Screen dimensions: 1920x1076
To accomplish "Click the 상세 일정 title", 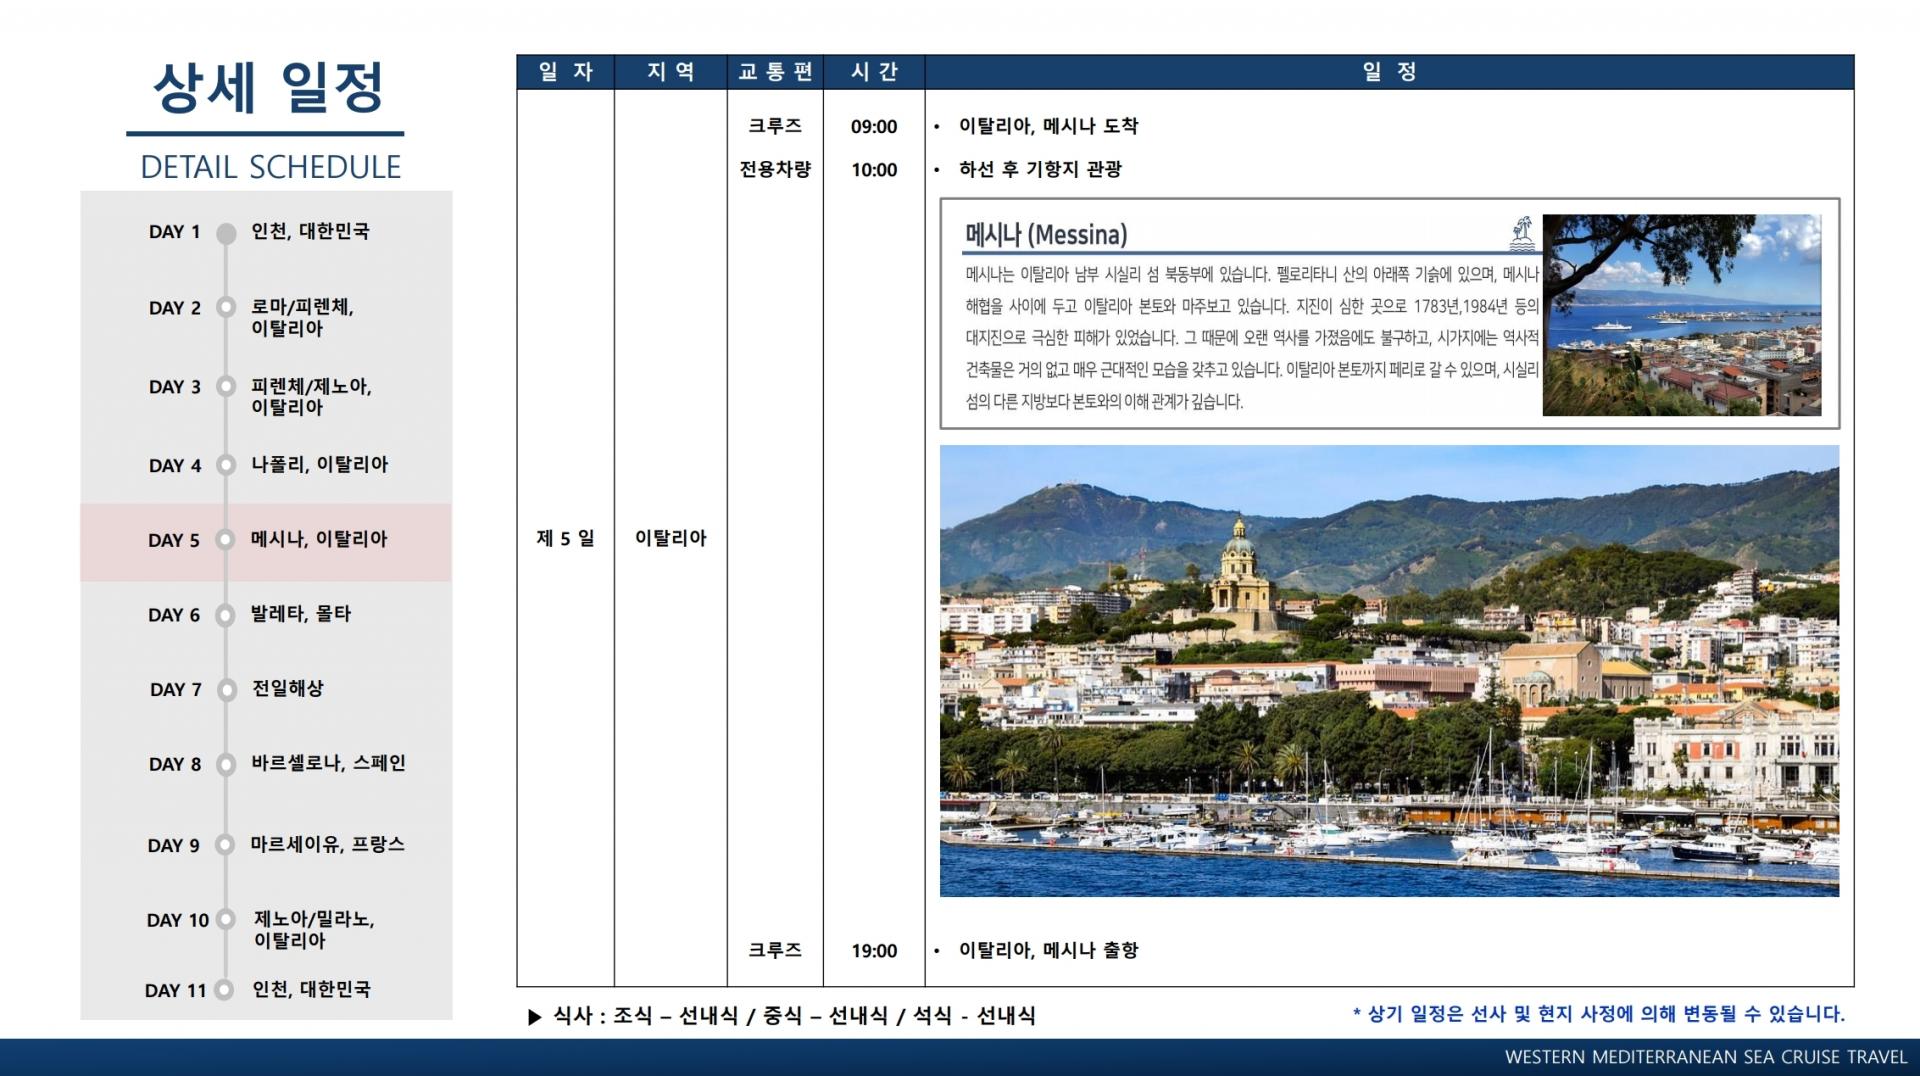I will tap(268, 88).
